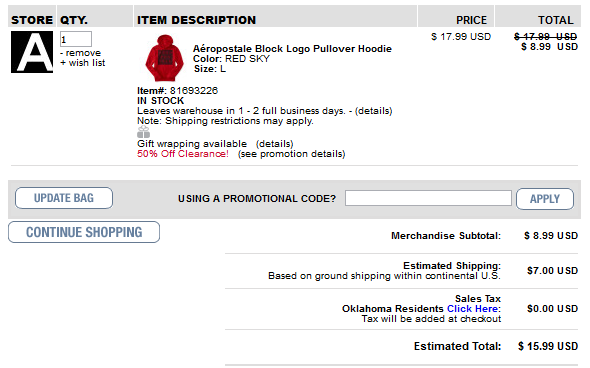Click the gift wrapping box icon

tap(143, 132)
